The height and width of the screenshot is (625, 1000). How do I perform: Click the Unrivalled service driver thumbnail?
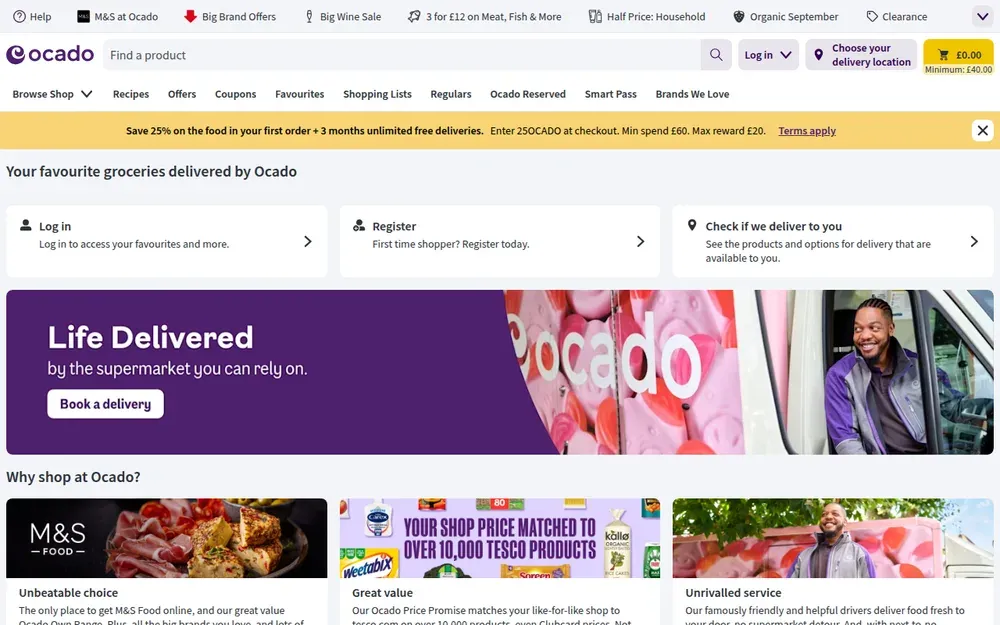(x=833, y=538)
